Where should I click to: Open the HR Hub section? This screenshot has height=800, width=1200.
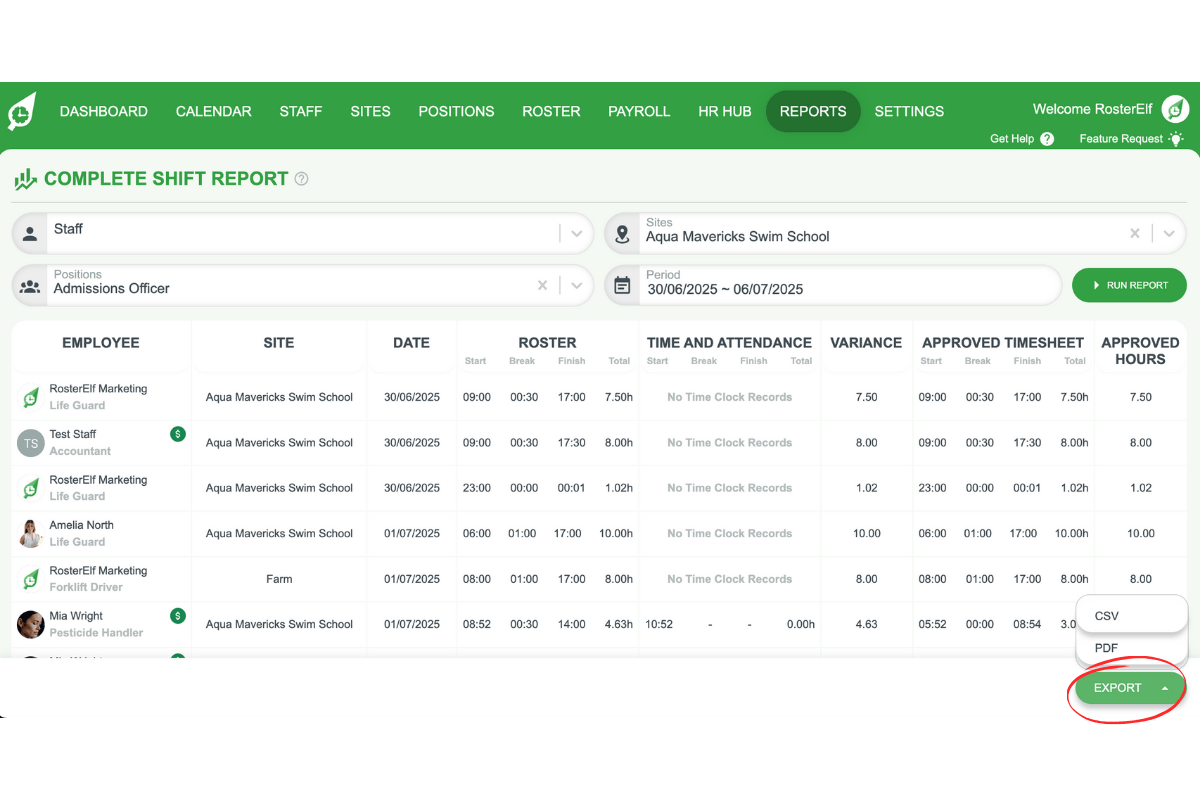click(x=724, y=111)
